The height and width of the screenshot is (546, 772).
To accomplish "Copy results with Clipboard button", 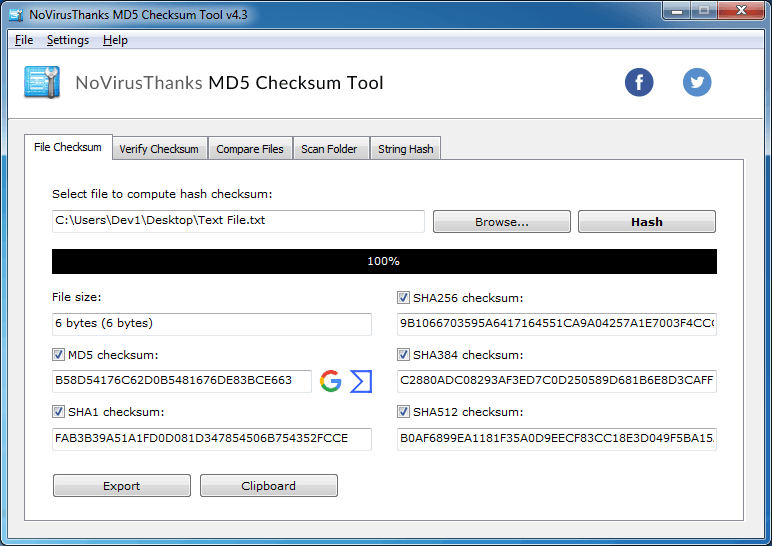I will coord(269,486).
